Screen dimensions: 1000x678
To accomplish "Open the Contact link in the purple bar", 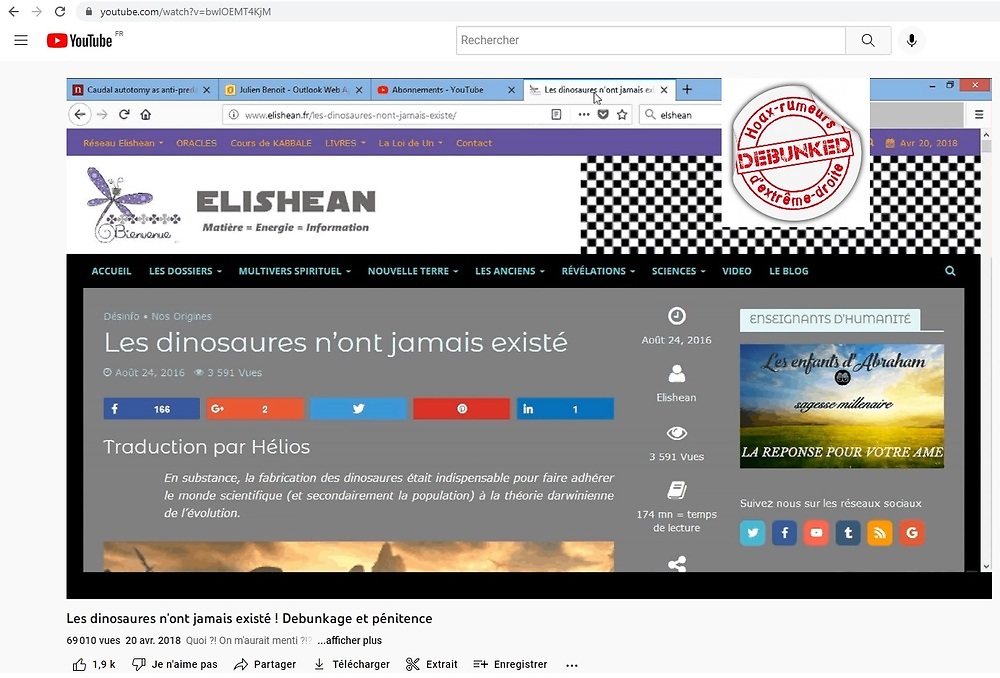I will point(474,143).
